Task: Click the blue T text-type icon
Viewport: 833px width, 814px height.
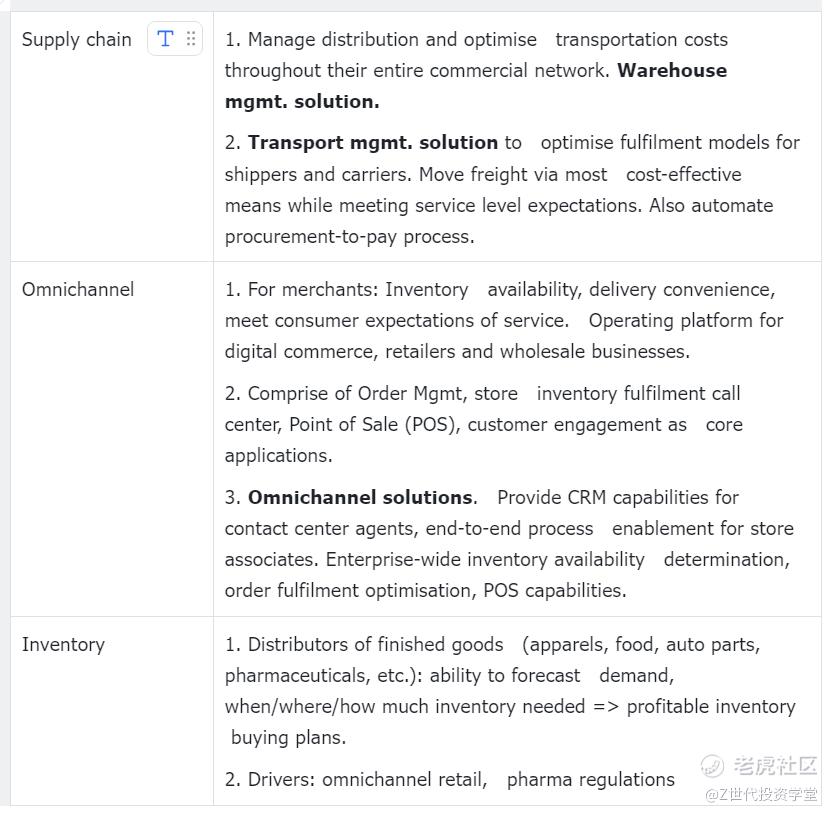Action: tap(165, 39)
